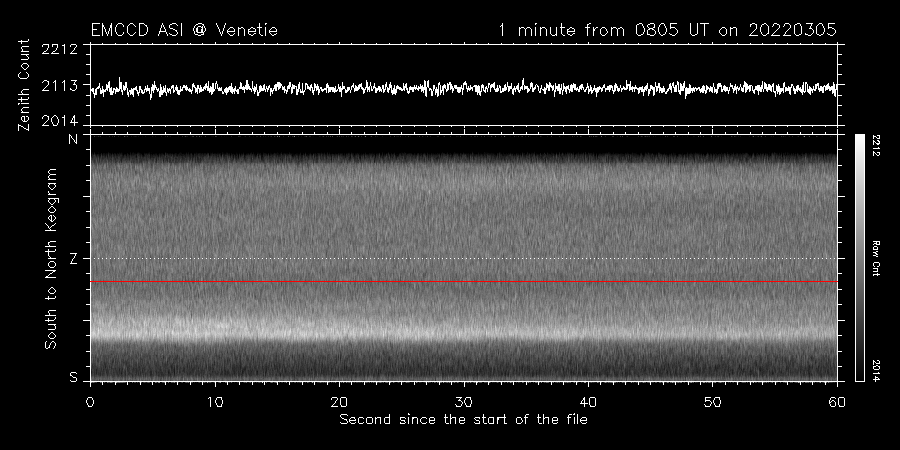
Task: Click the x-axis tick label 40
Action: tap(588, 402)
